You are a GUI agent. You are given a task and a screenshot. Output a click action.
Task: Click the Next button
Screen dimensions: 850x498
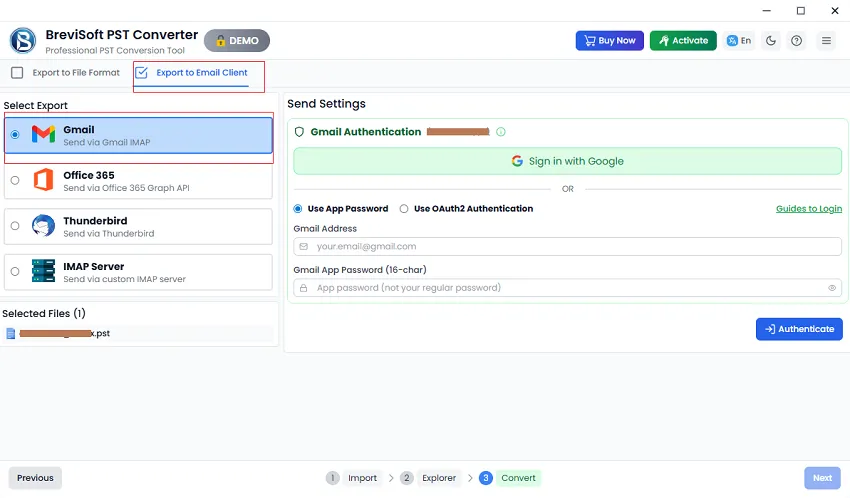pyautogui.click(x=822, y=478)
